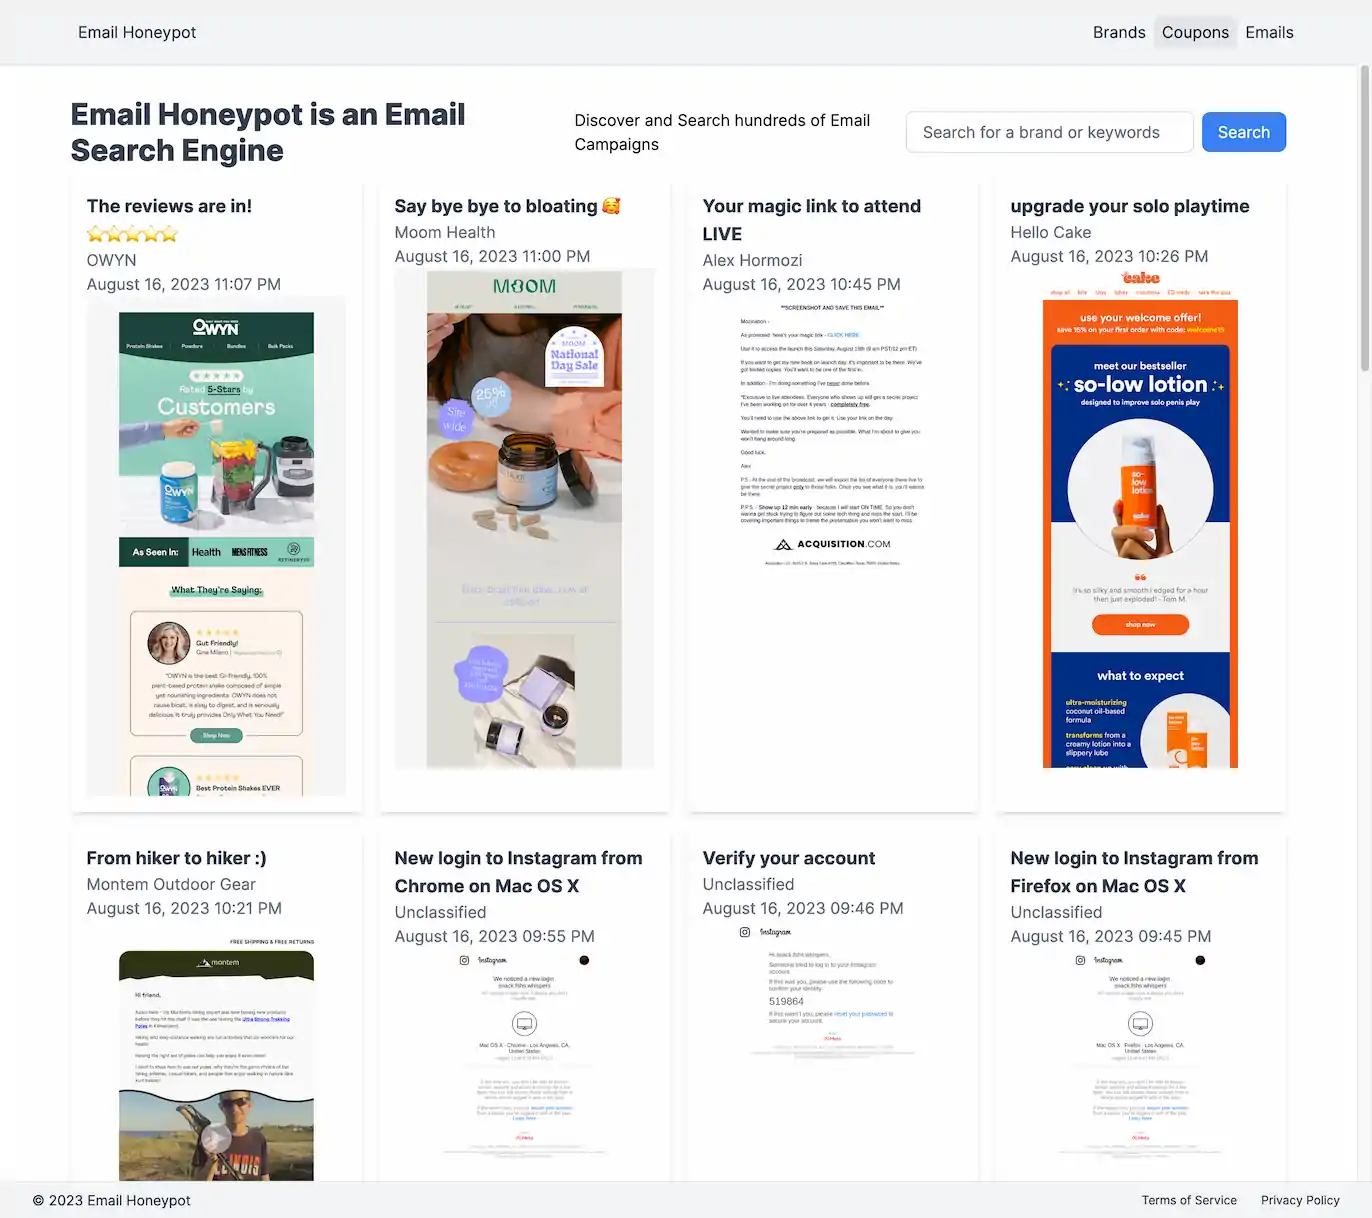Focus the brand or keywords search field
Viewport: 1372px width, 1218px height.
click(x=1049, y=132)
